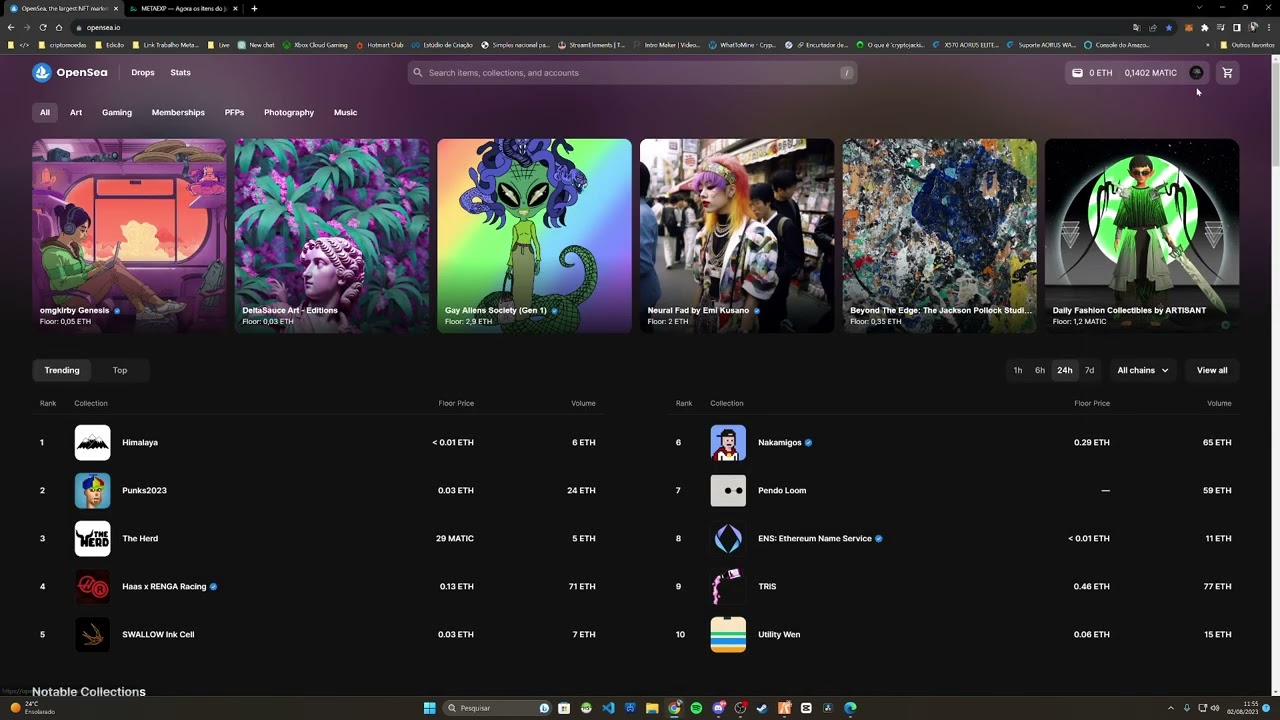Open the shopping cart icon
Image resolution: width=1280 pixels, height=720 pixels.
pos(1227,73)
